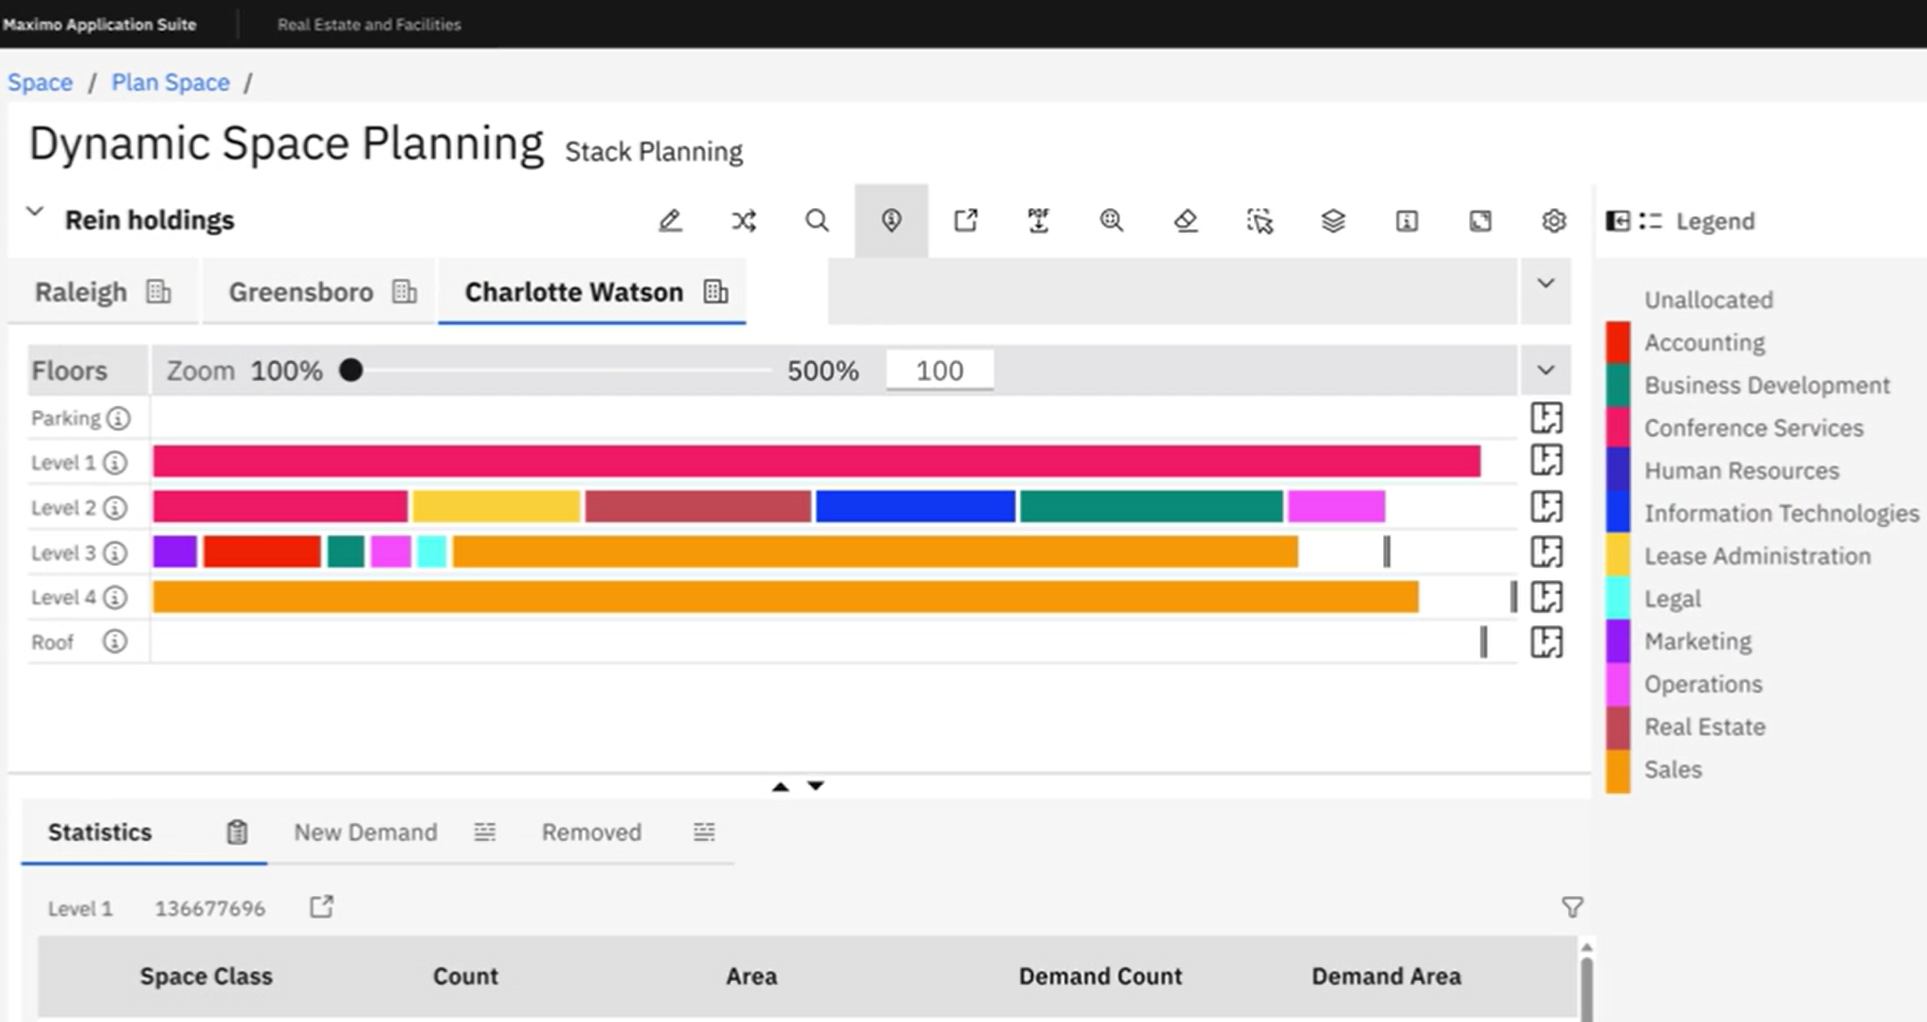Screen dimensions: 1927x1022
Task: Go to Plan Space breadcrumb link
Action: 170,82
